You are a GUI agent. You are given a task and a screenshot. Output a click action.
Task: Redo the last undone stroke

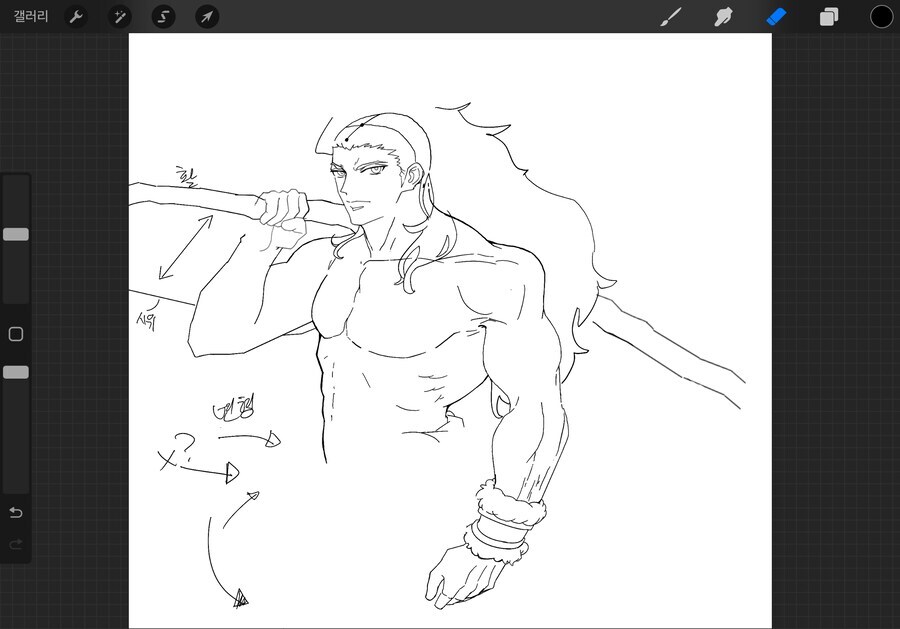(x=16, y=544)
